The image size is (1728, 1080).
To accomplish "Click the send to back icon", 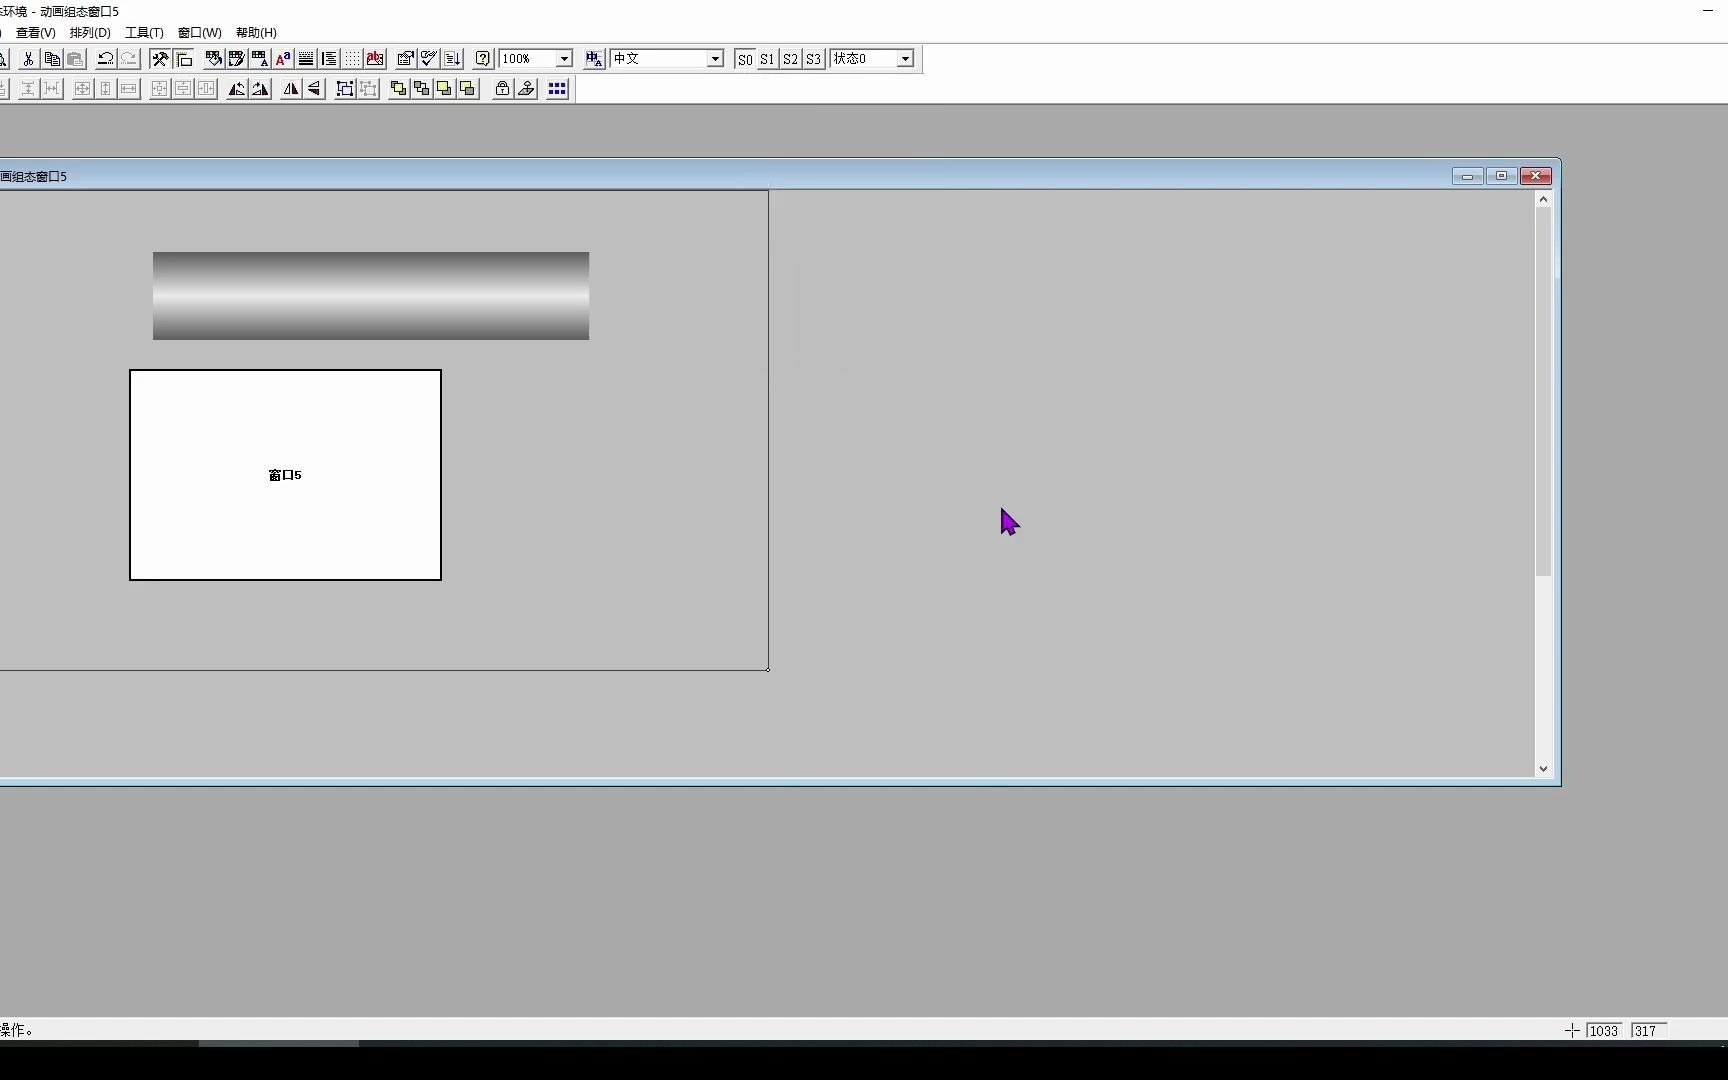I will pyautogui.click(x=421, y=89).
